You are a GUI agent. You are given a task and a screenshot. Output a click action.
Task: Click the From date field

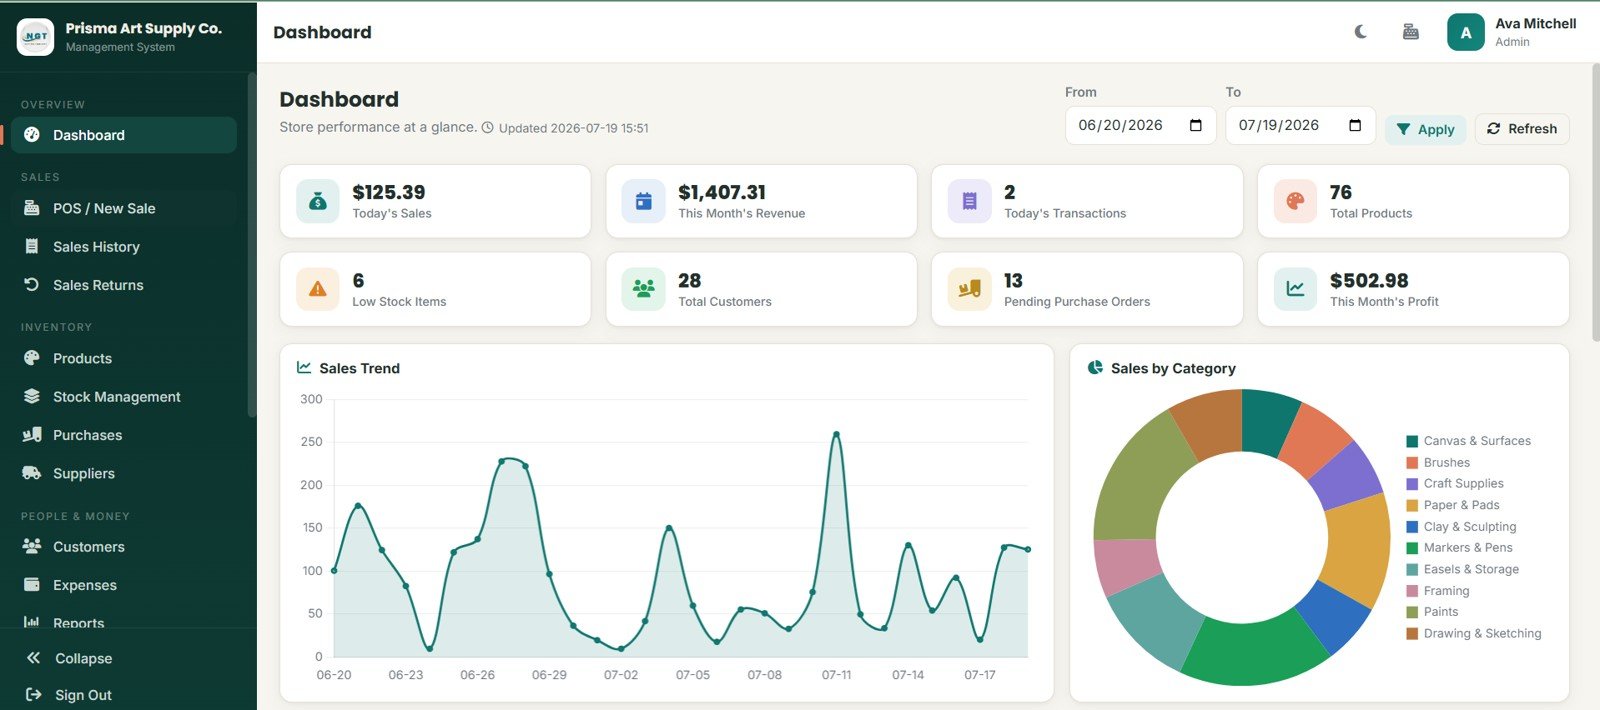tap(1140, 125)
